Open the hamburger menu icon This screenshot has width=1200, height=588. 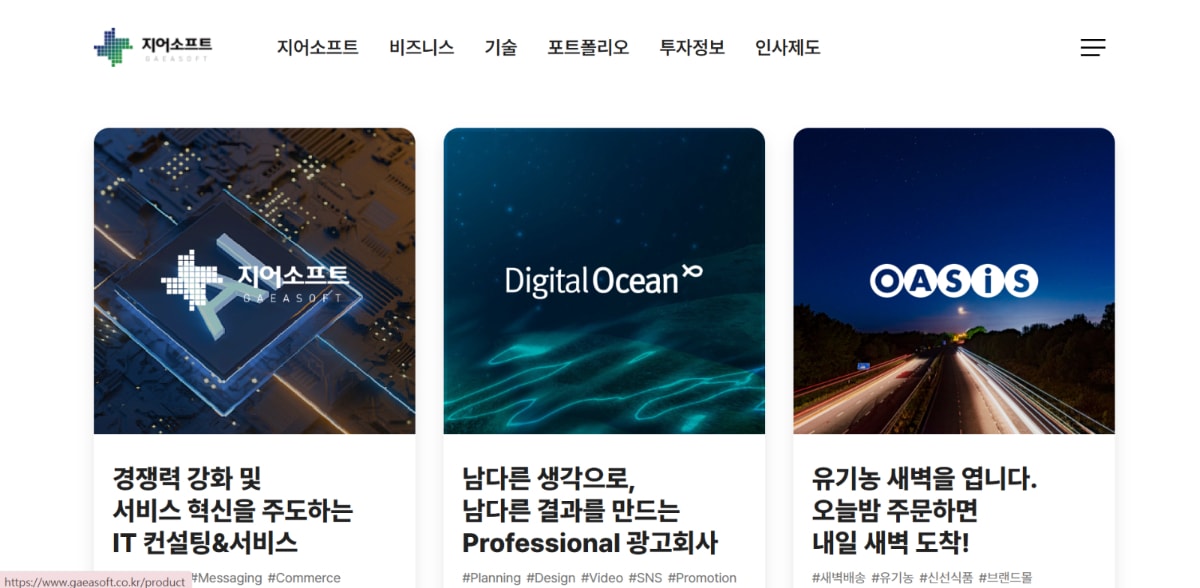point(1093,47)
